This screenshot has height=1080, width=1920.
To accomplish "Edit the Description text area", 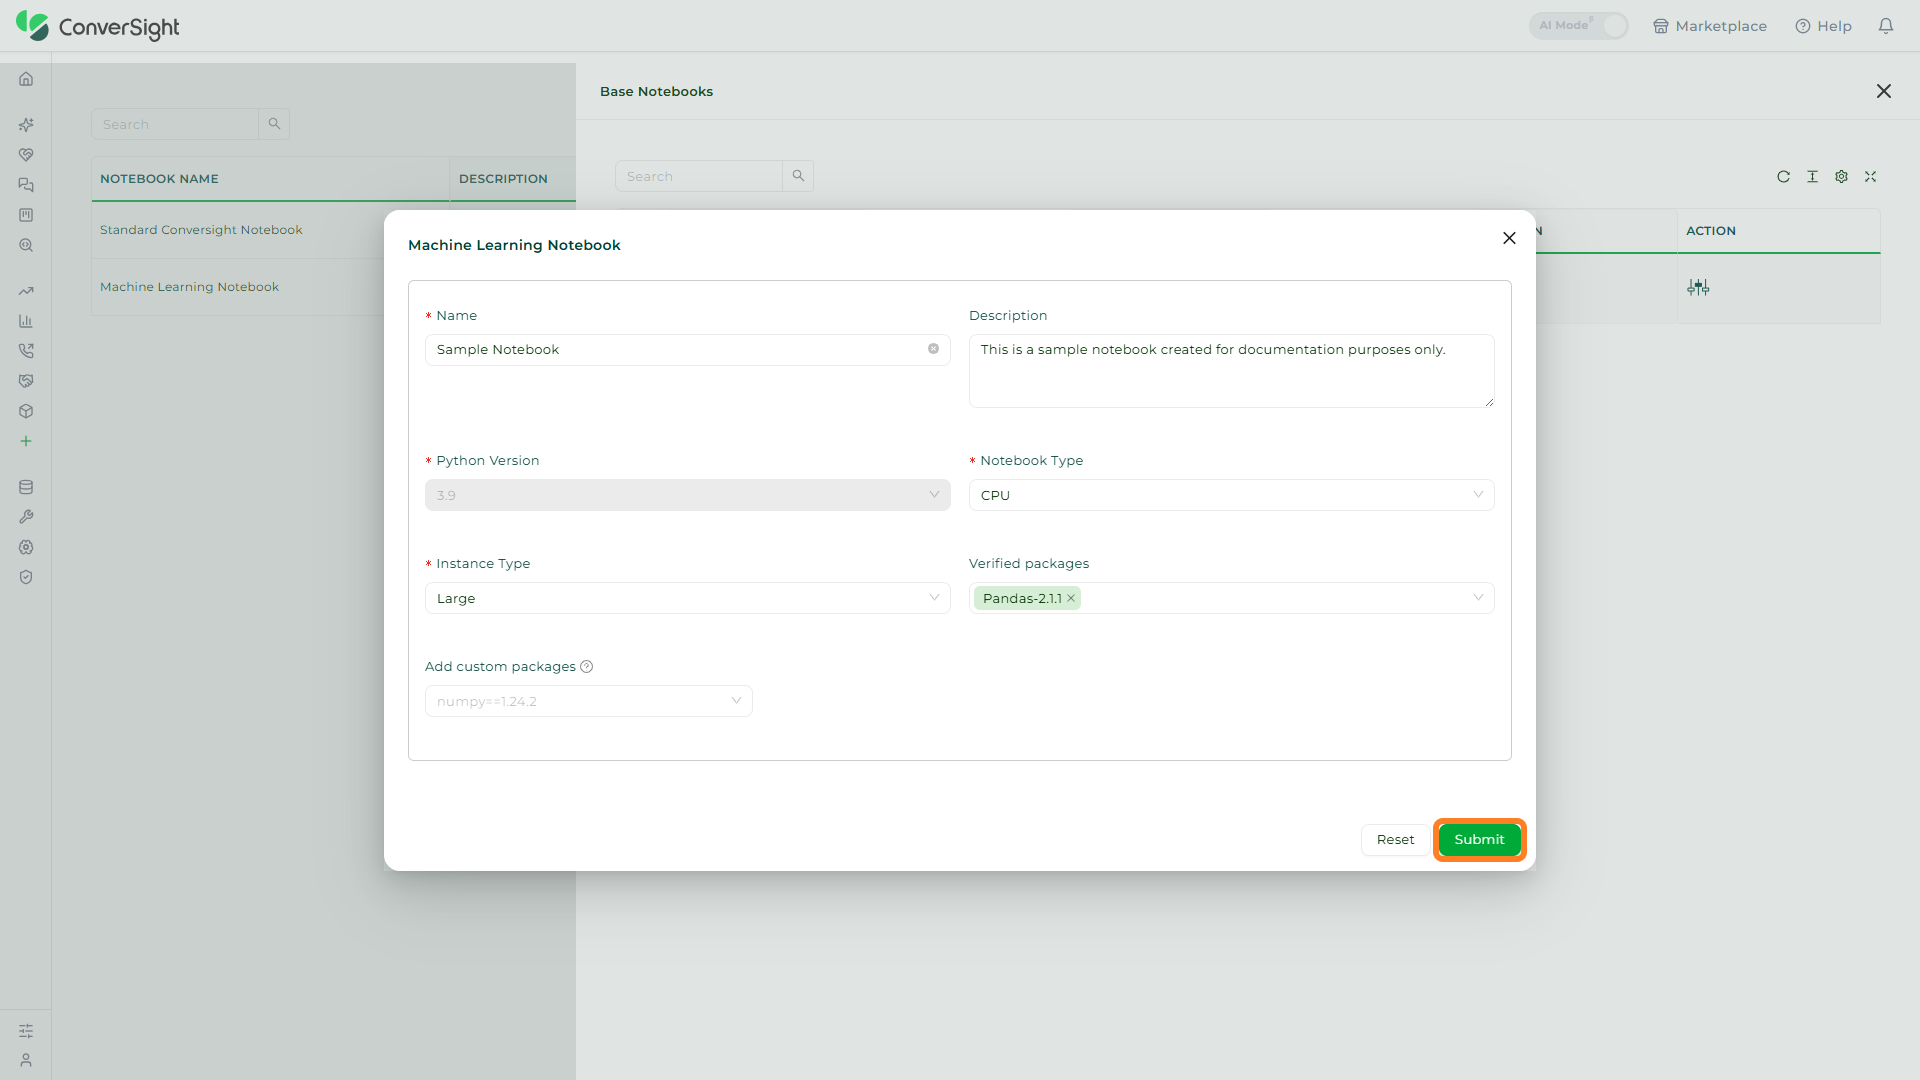I will [1231, 371].
